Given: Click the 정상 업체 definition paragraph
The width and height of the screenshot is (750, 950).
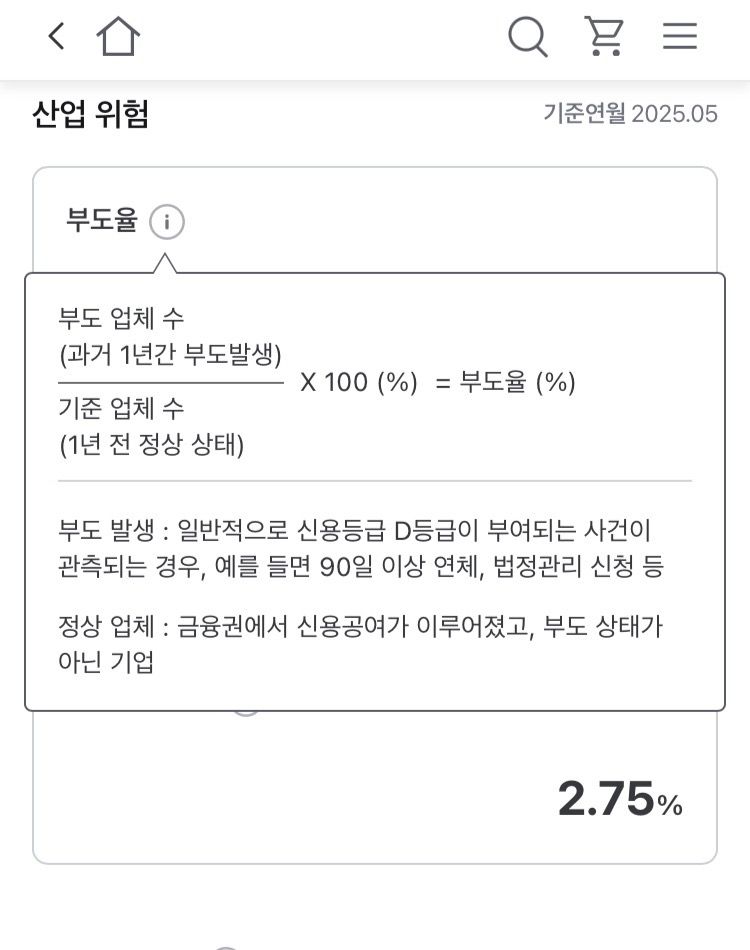Looking at the screenshot, I should click(x=360, y=644).
